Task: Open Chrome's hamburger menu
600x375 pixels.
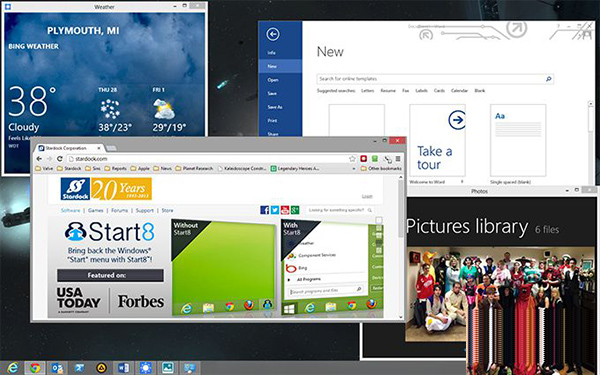Action: pyautogui.click(x=398, y=159)
